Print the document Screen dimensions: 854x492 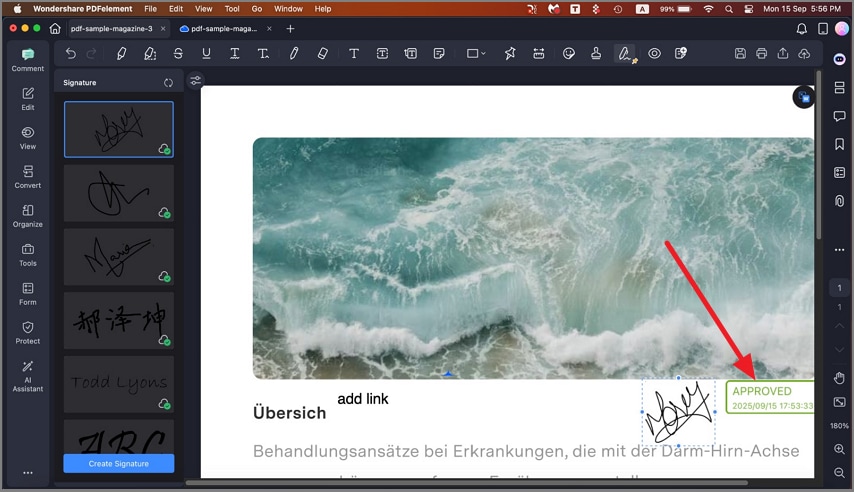pyautogui.click(x=761, y=53)
